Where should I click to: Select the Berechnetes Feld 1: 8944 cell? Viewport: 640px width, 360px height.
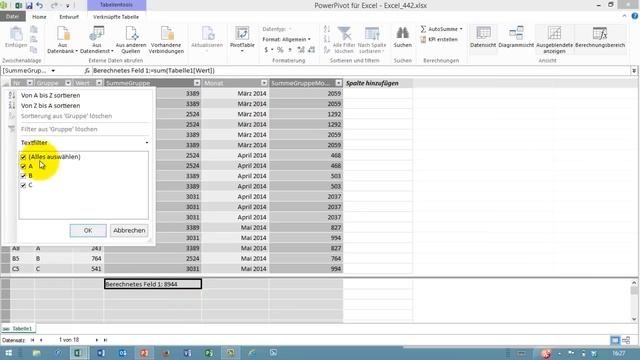153,284
